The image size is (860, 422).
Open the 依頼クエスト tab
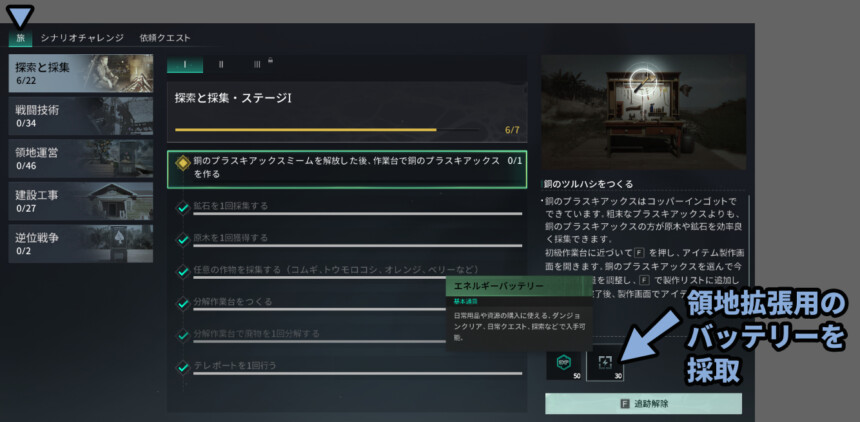tap(165, 38)
